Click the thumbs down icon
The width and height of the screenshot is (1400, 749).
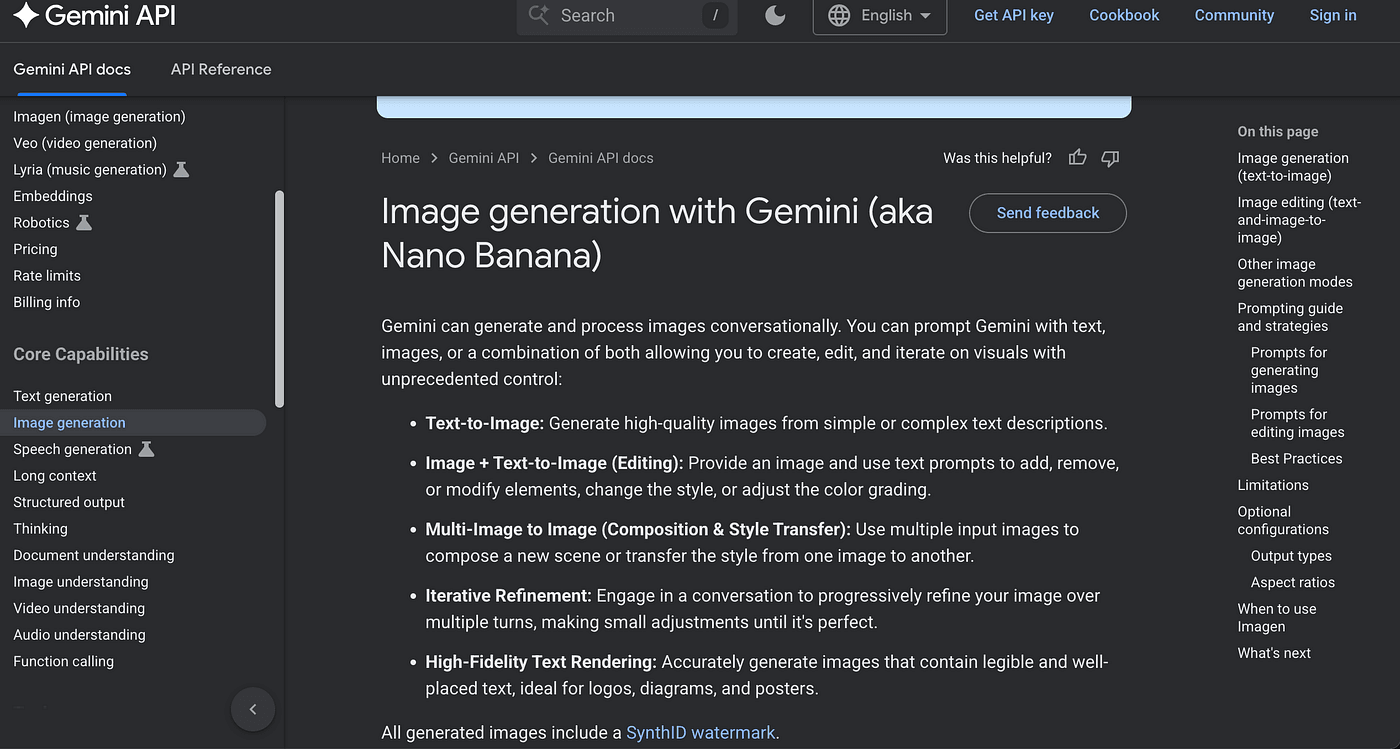(x=1110, y=158)
